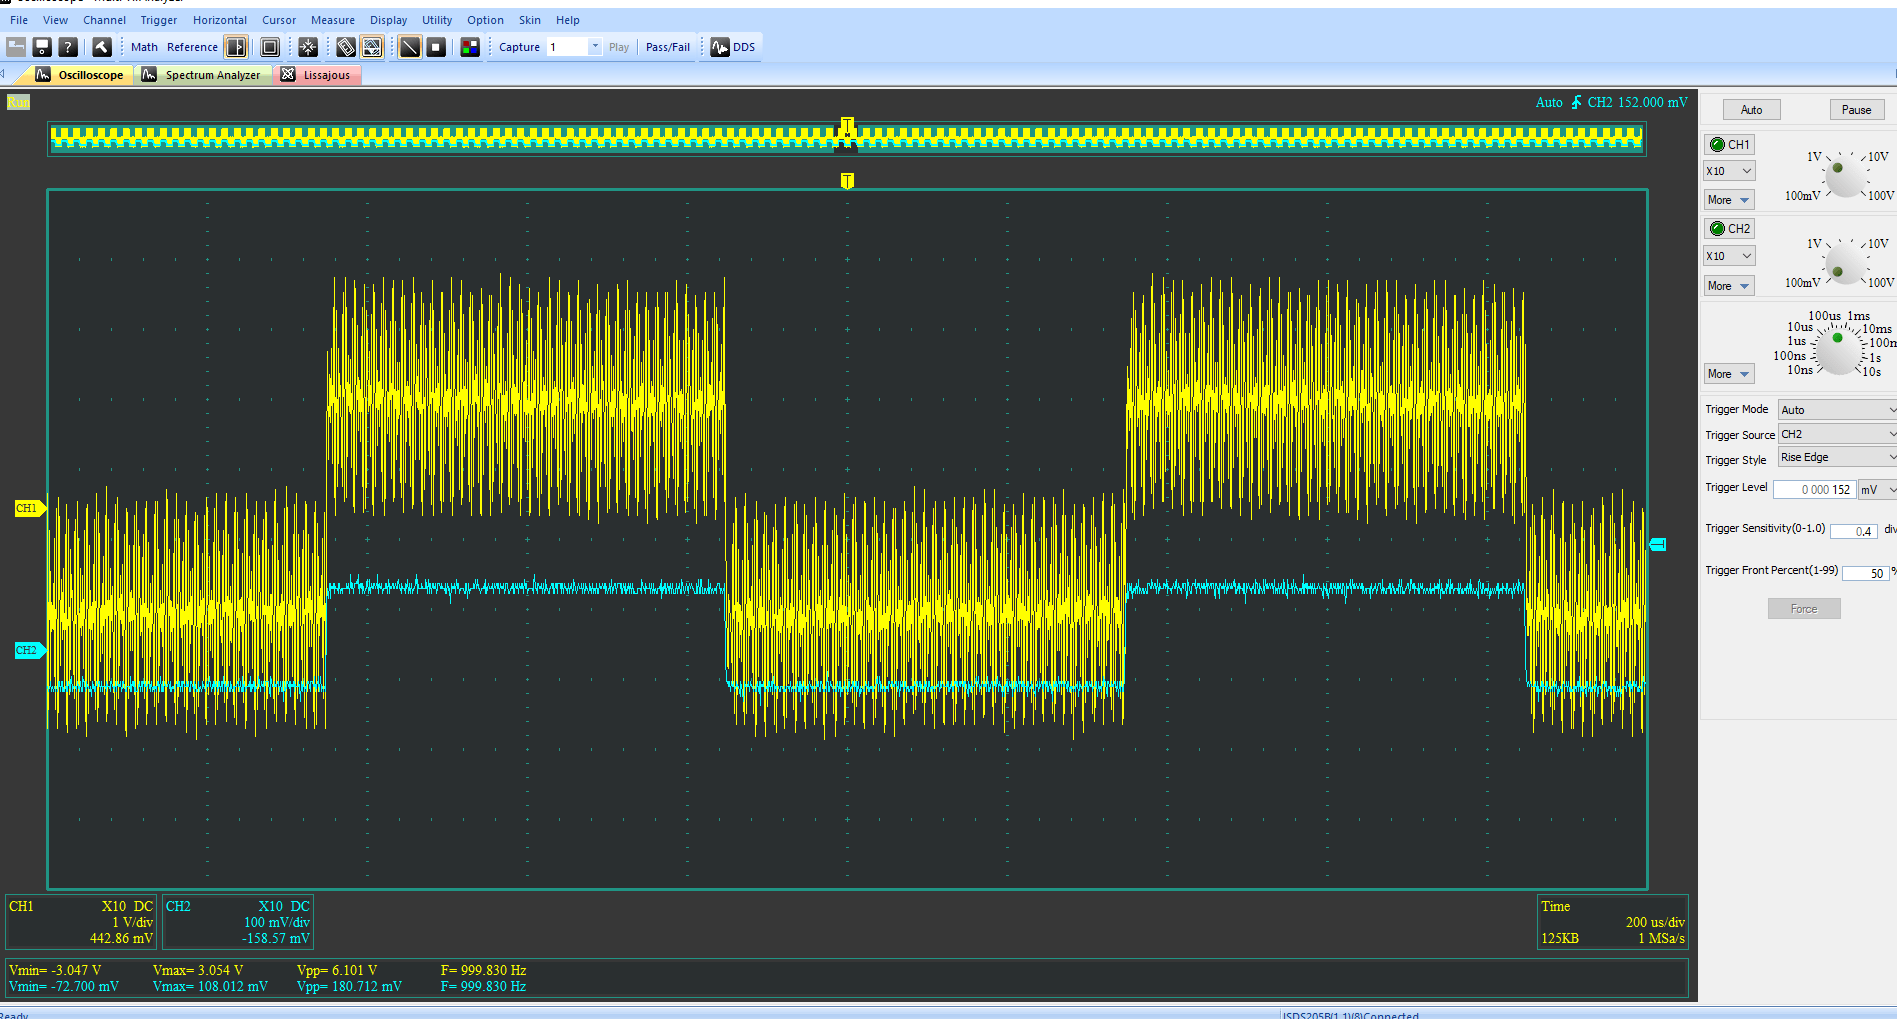Click the CH1 yellow ground level marker
The image size is (1897, 1019).
tap(29, 508)
